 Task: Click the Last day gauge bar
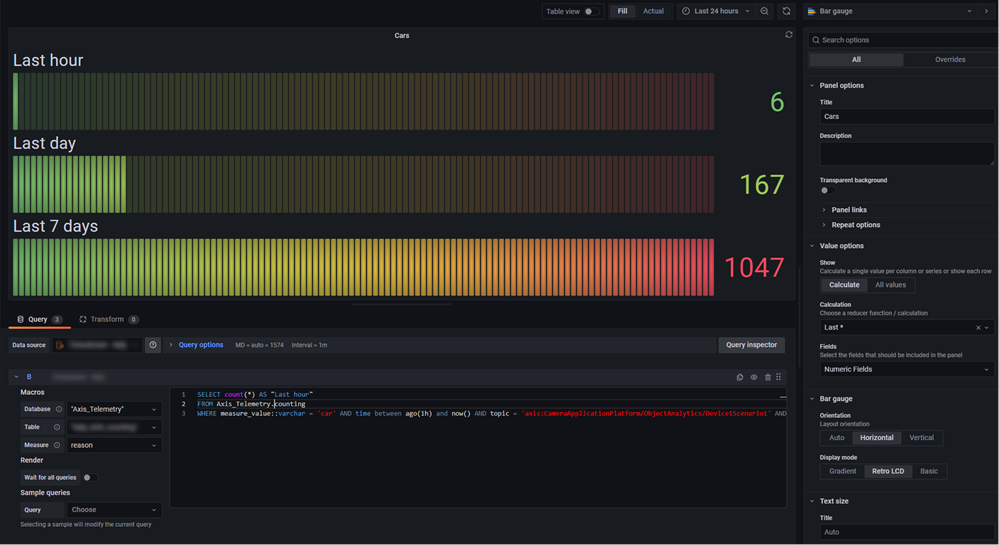(x=363, y=184)
